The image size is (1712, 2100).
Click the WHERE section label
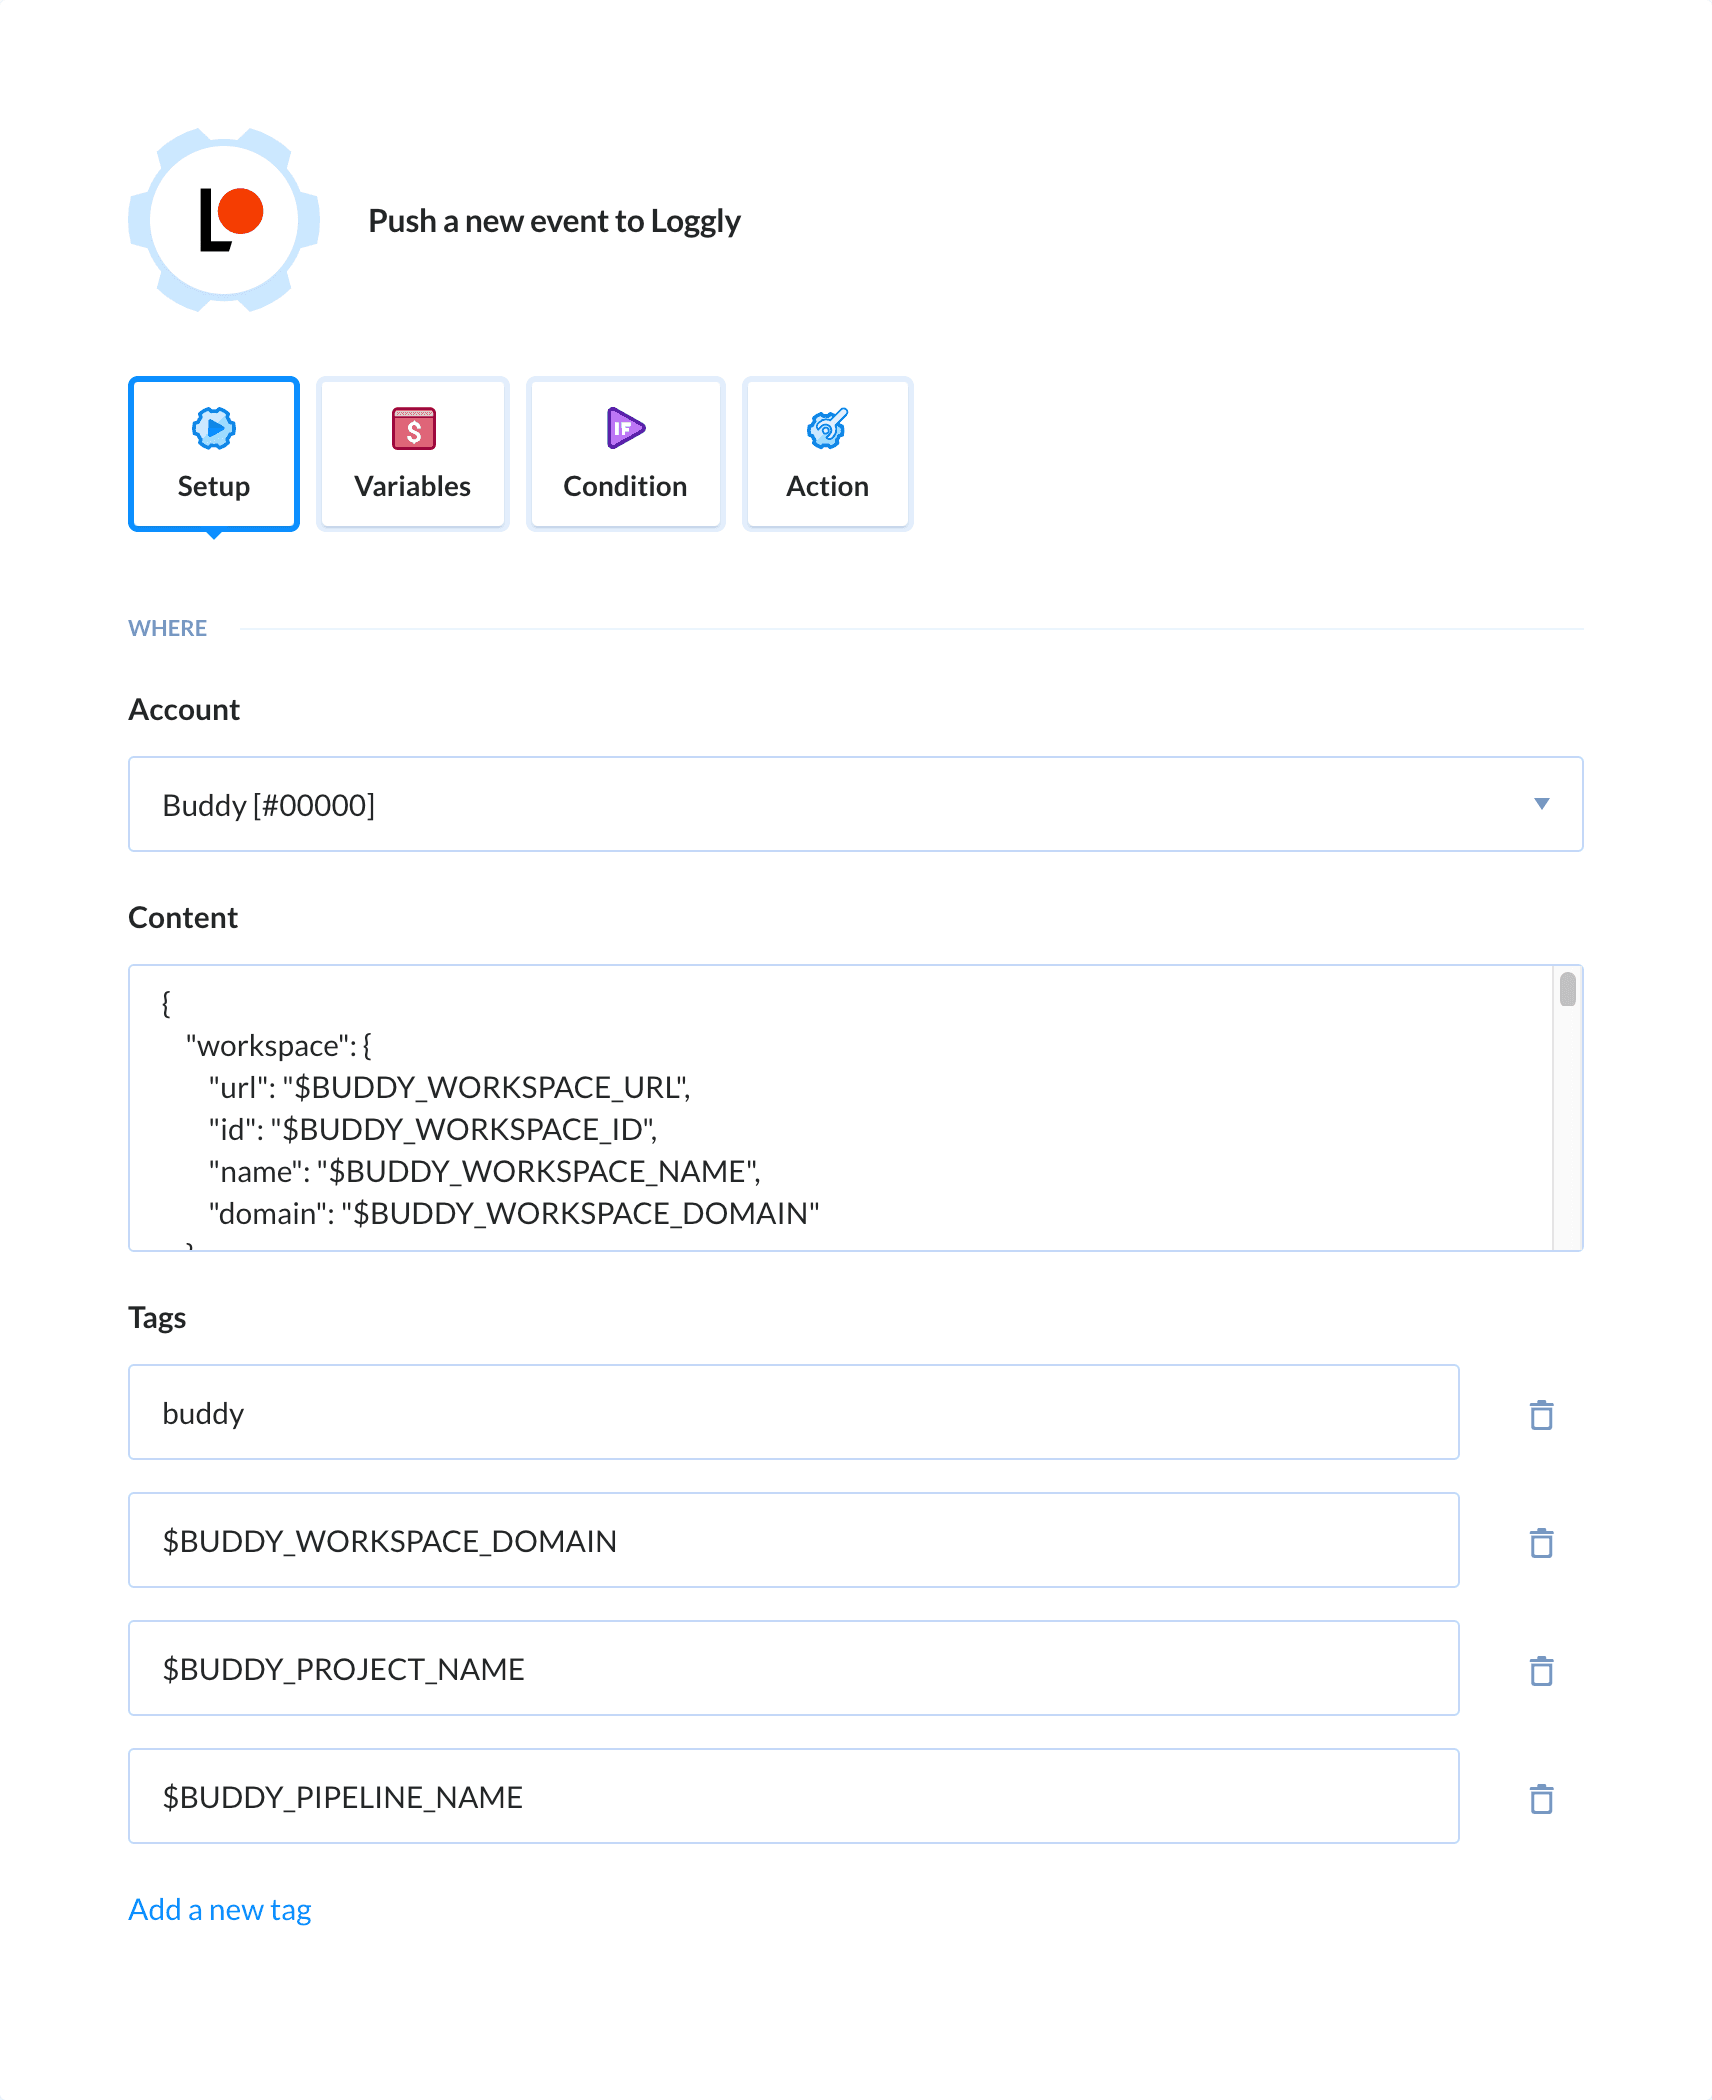point(168,628)
